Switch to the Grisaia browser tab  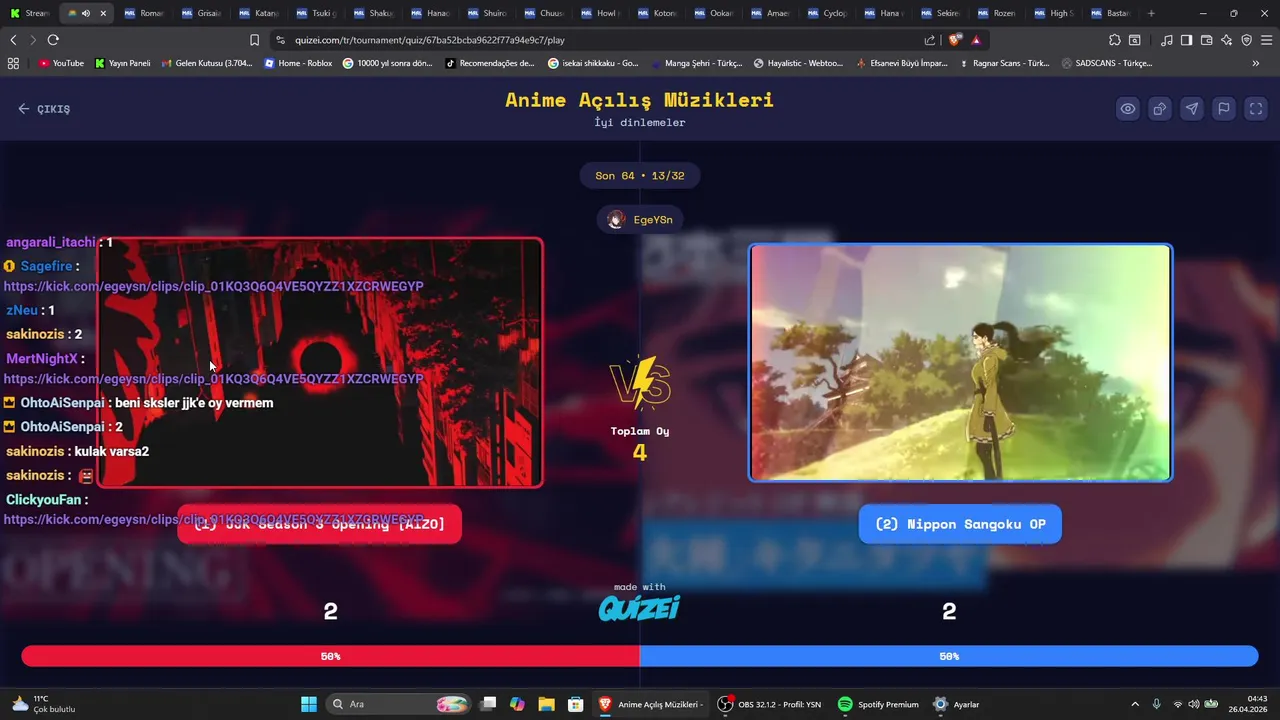203,13
